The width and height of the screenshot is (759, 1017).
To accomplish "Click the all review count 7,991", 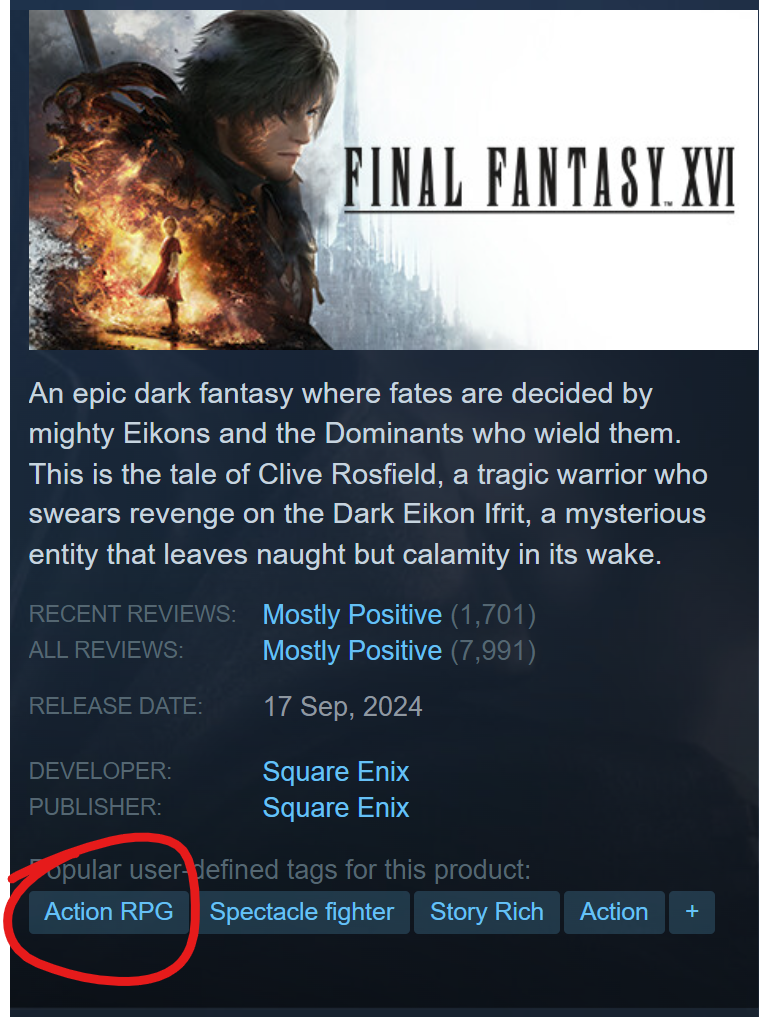I will tap(493, 651).
